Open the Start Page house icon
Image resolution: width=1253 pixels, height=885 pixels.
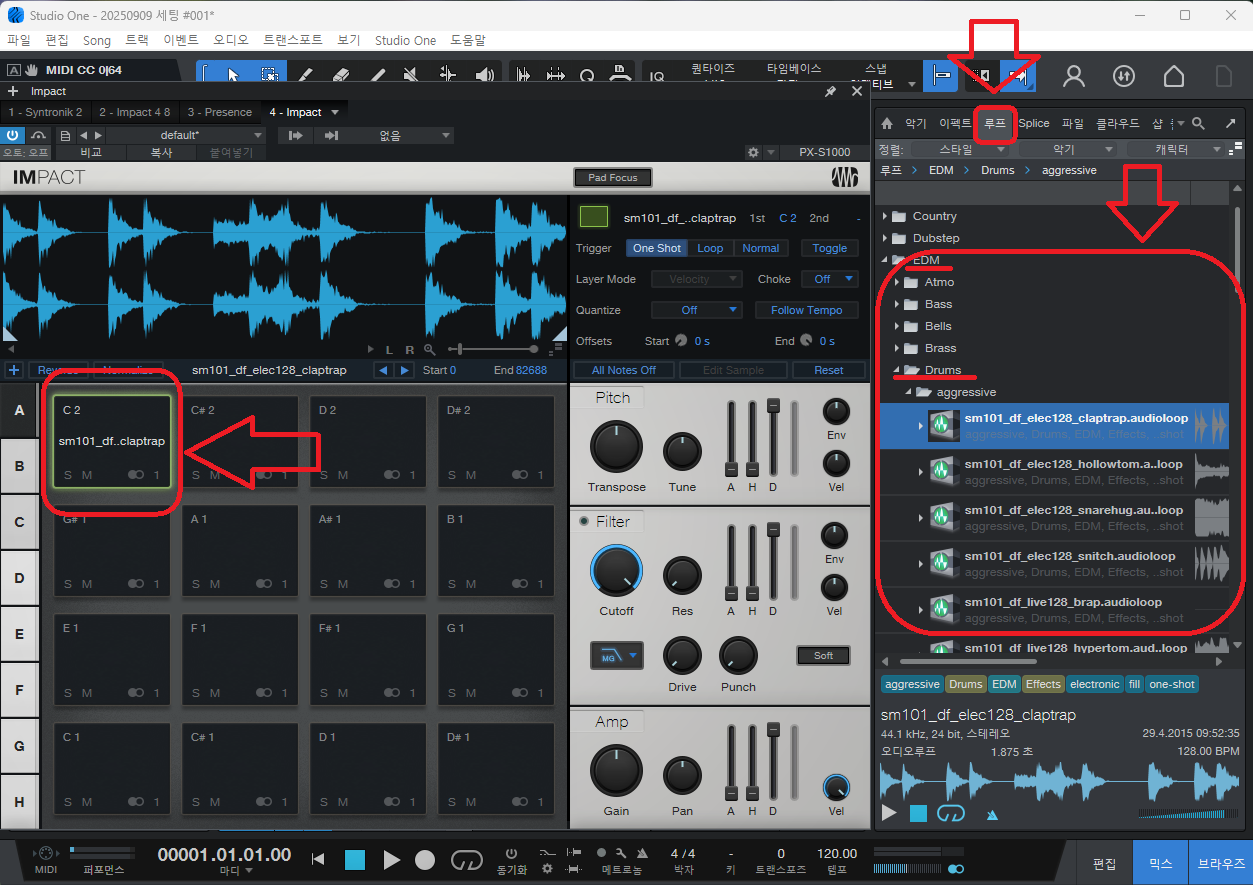point(1174,76)
